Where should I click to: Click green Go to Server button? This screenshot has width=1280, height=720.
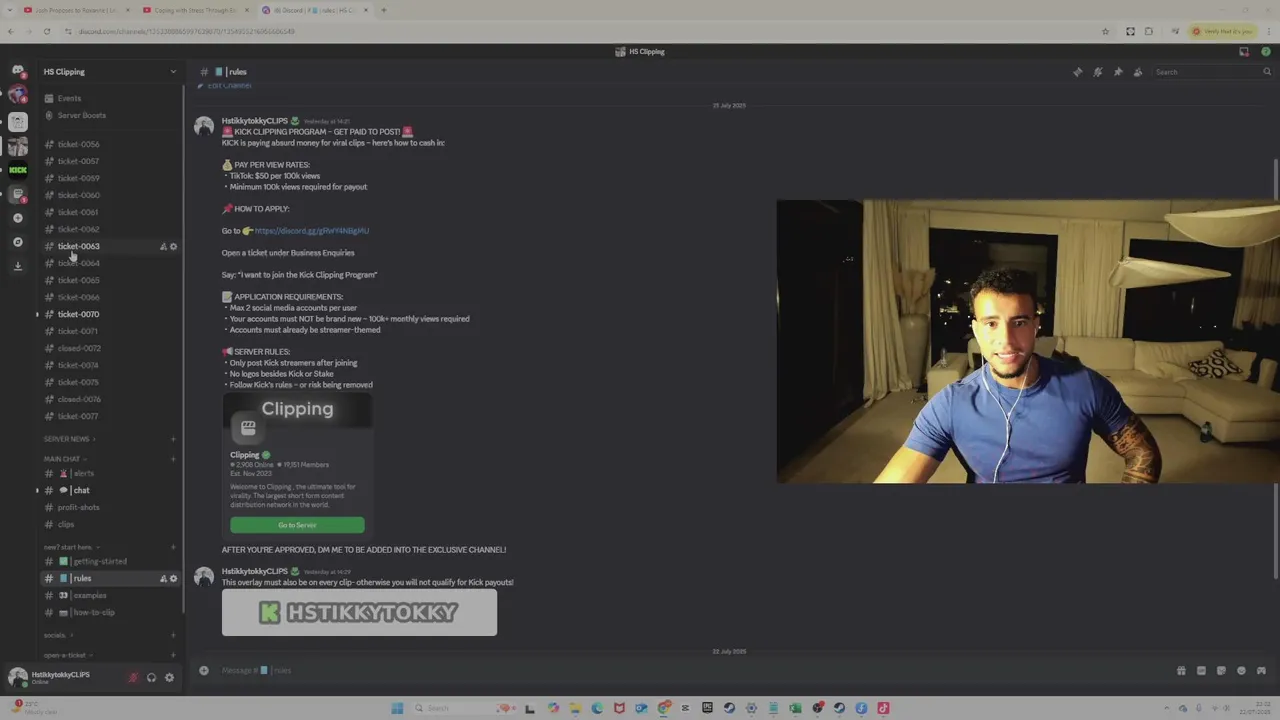[x=297, y=525]
